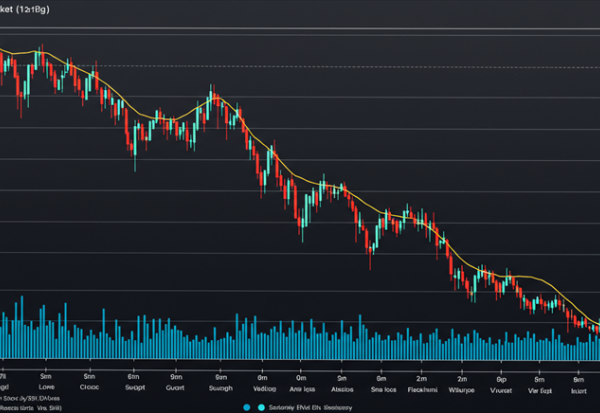
Task: Click the teal legend dot beside the blue one
Action: coord(260,408)
